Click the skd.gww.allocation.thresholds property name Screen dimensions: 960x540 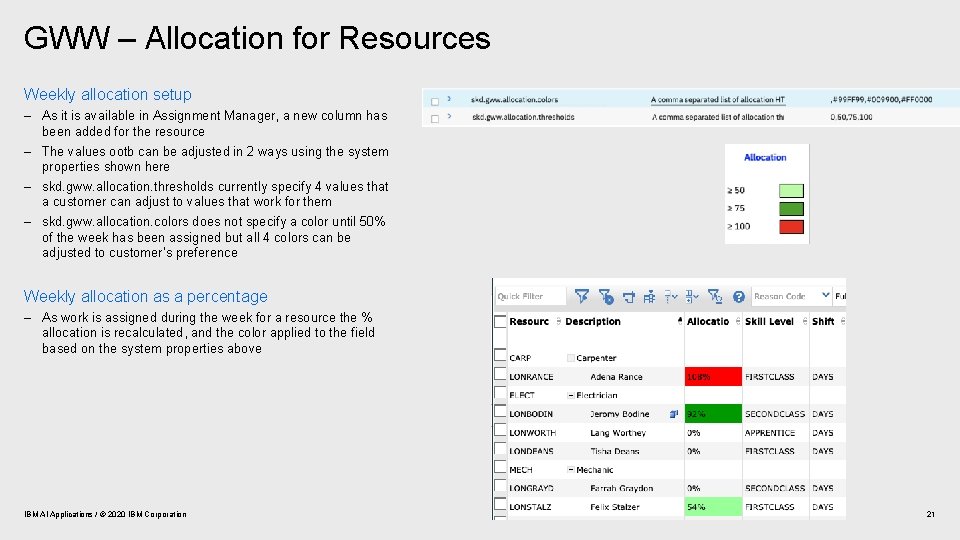pyautogui.click(x=523, y=117)
